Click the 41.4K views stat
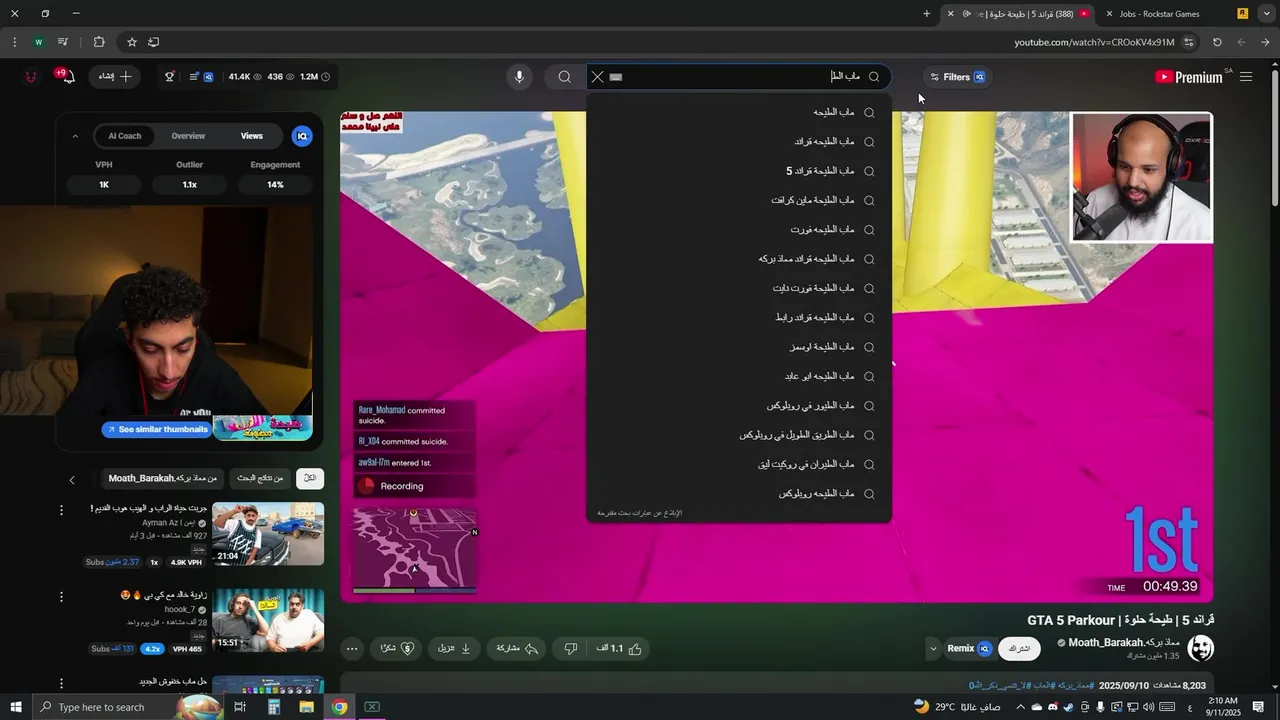 click(245, 77)
